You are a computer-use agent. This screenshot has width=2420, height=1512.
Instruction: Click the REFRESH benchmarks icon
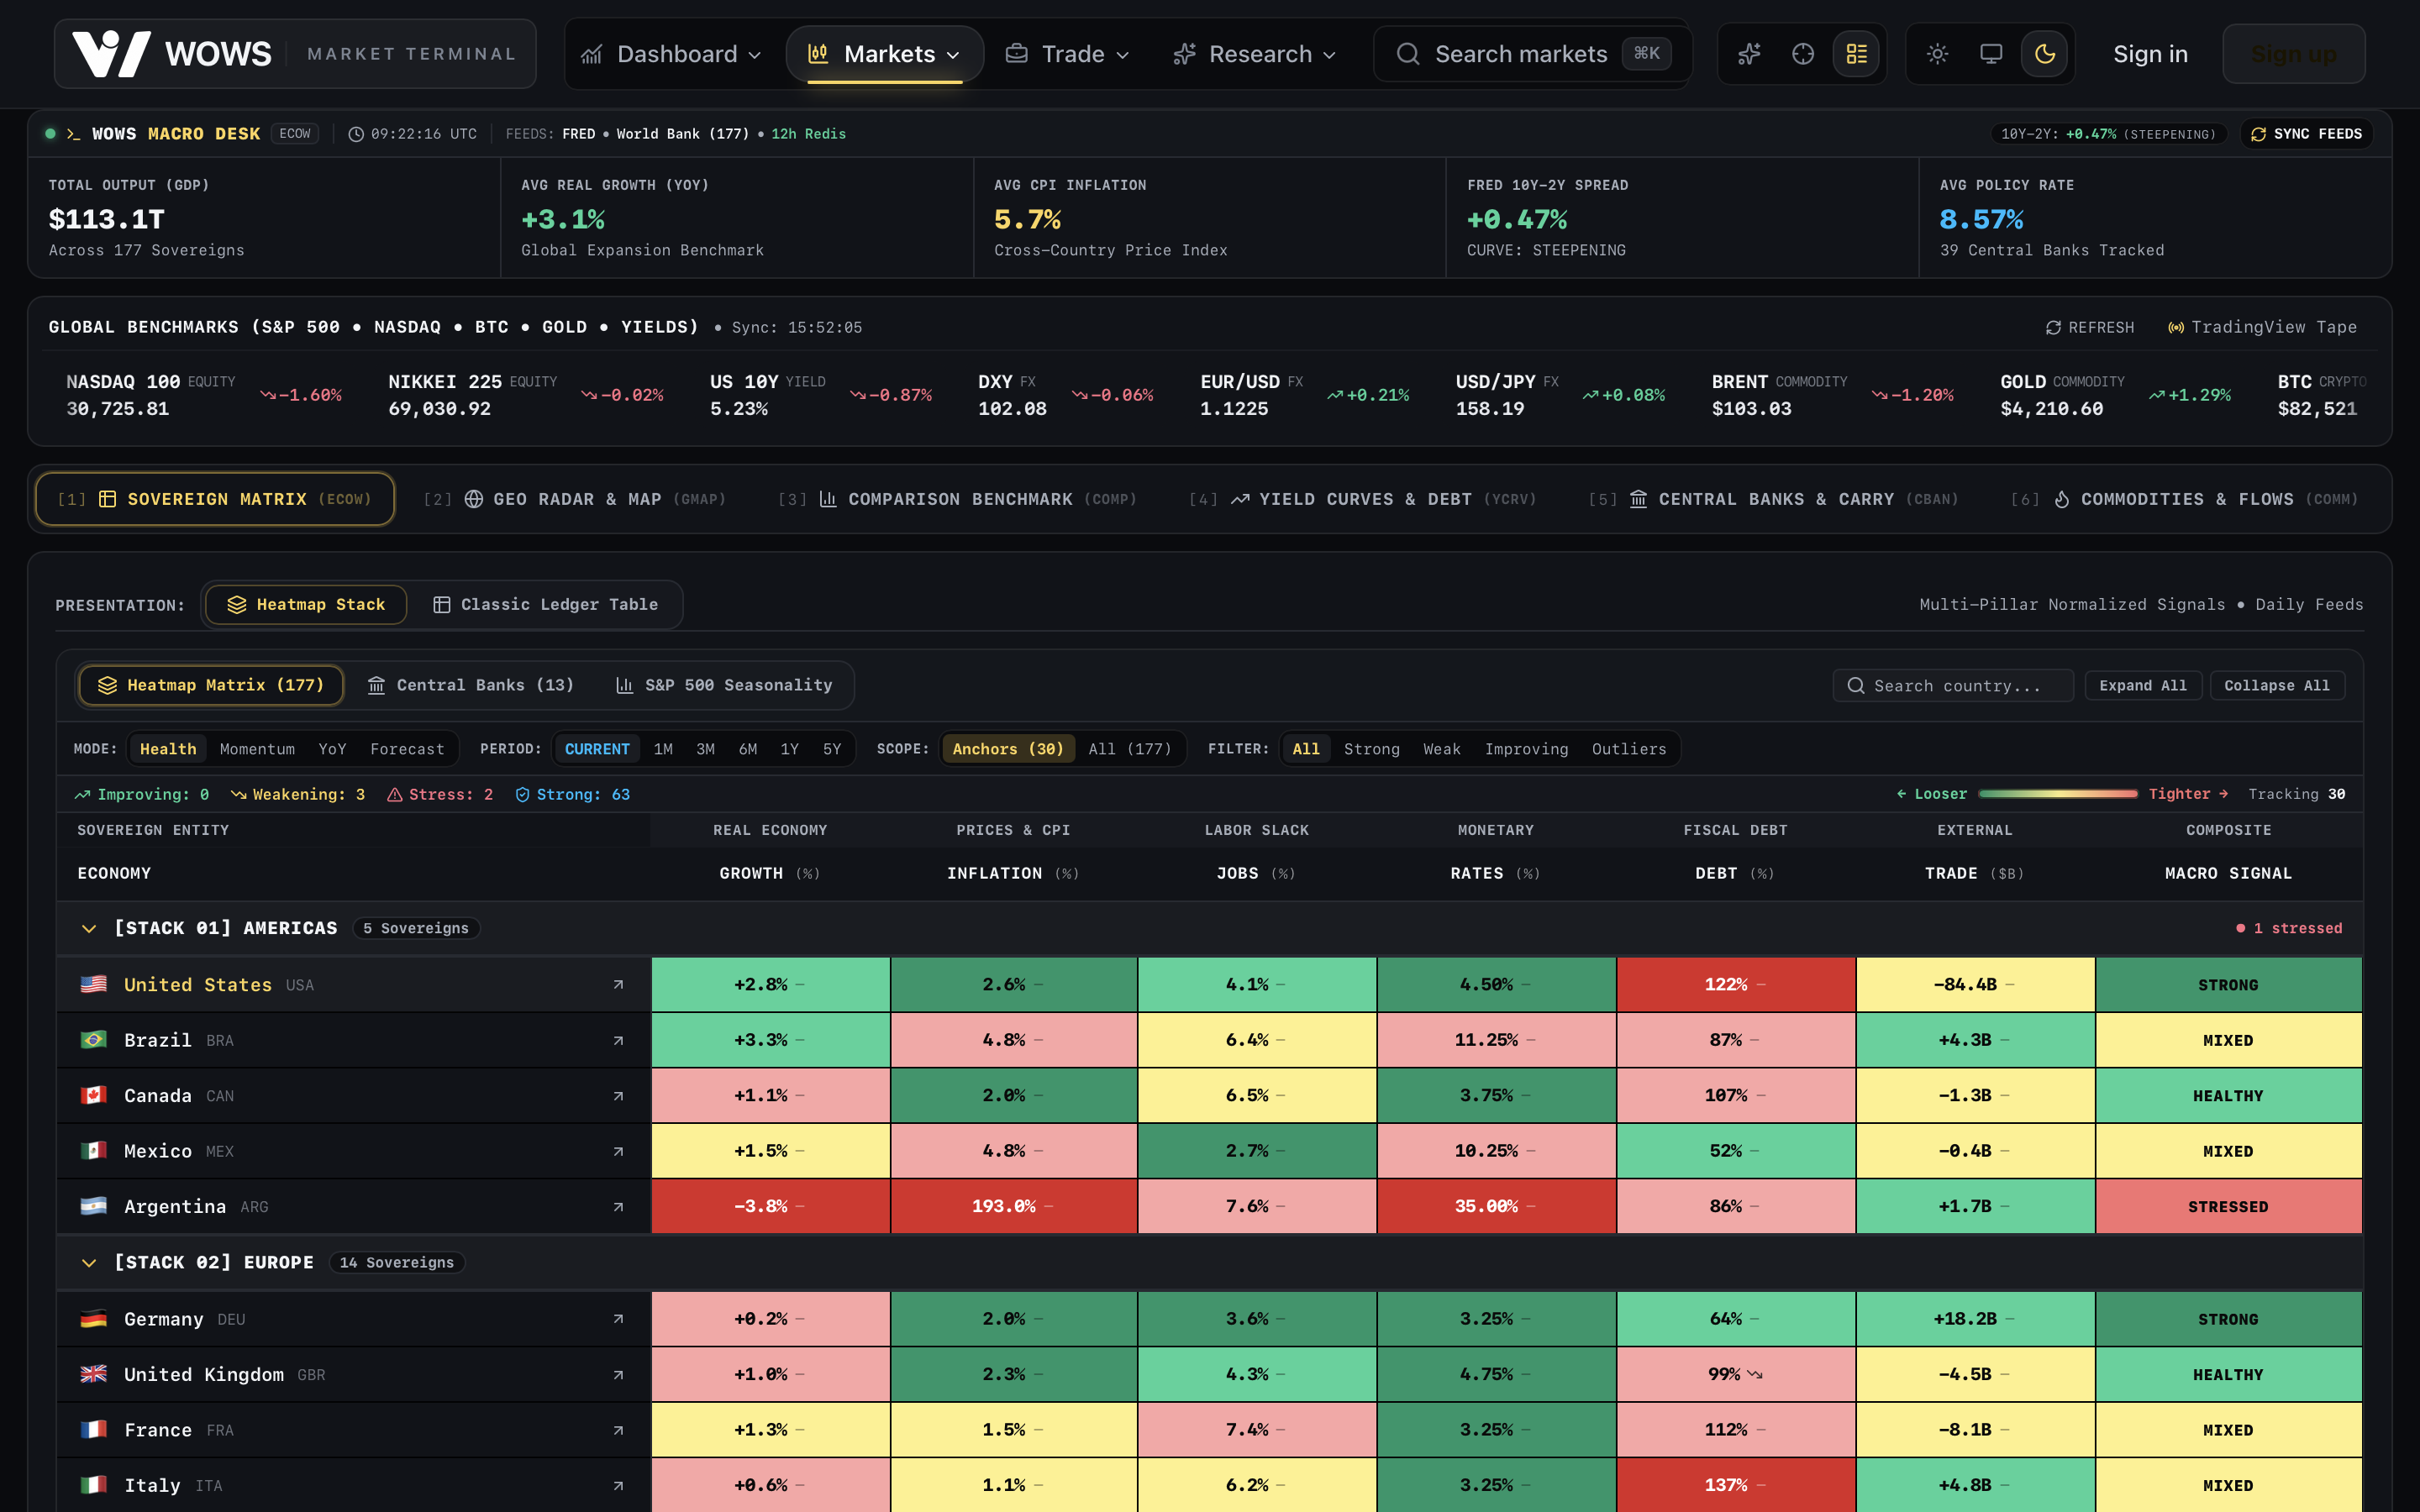tap(2053, 328)
